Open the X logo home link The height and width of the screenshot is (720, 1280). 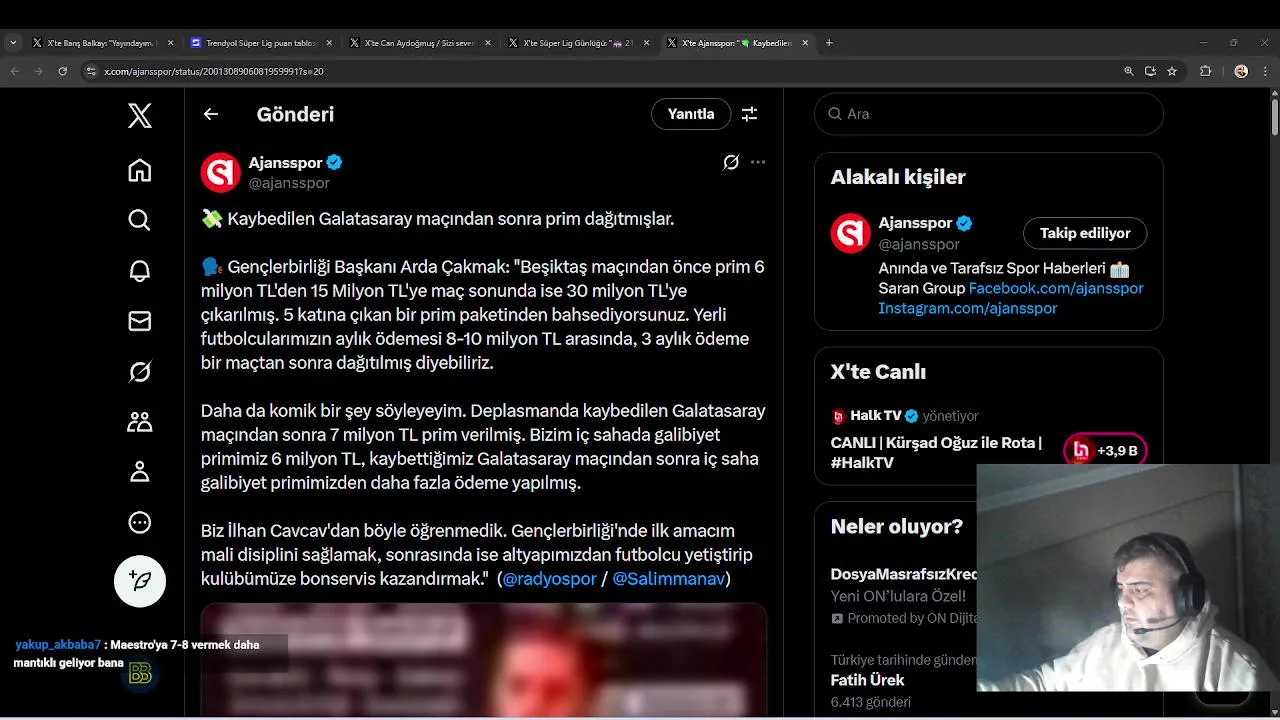[140, 116]
